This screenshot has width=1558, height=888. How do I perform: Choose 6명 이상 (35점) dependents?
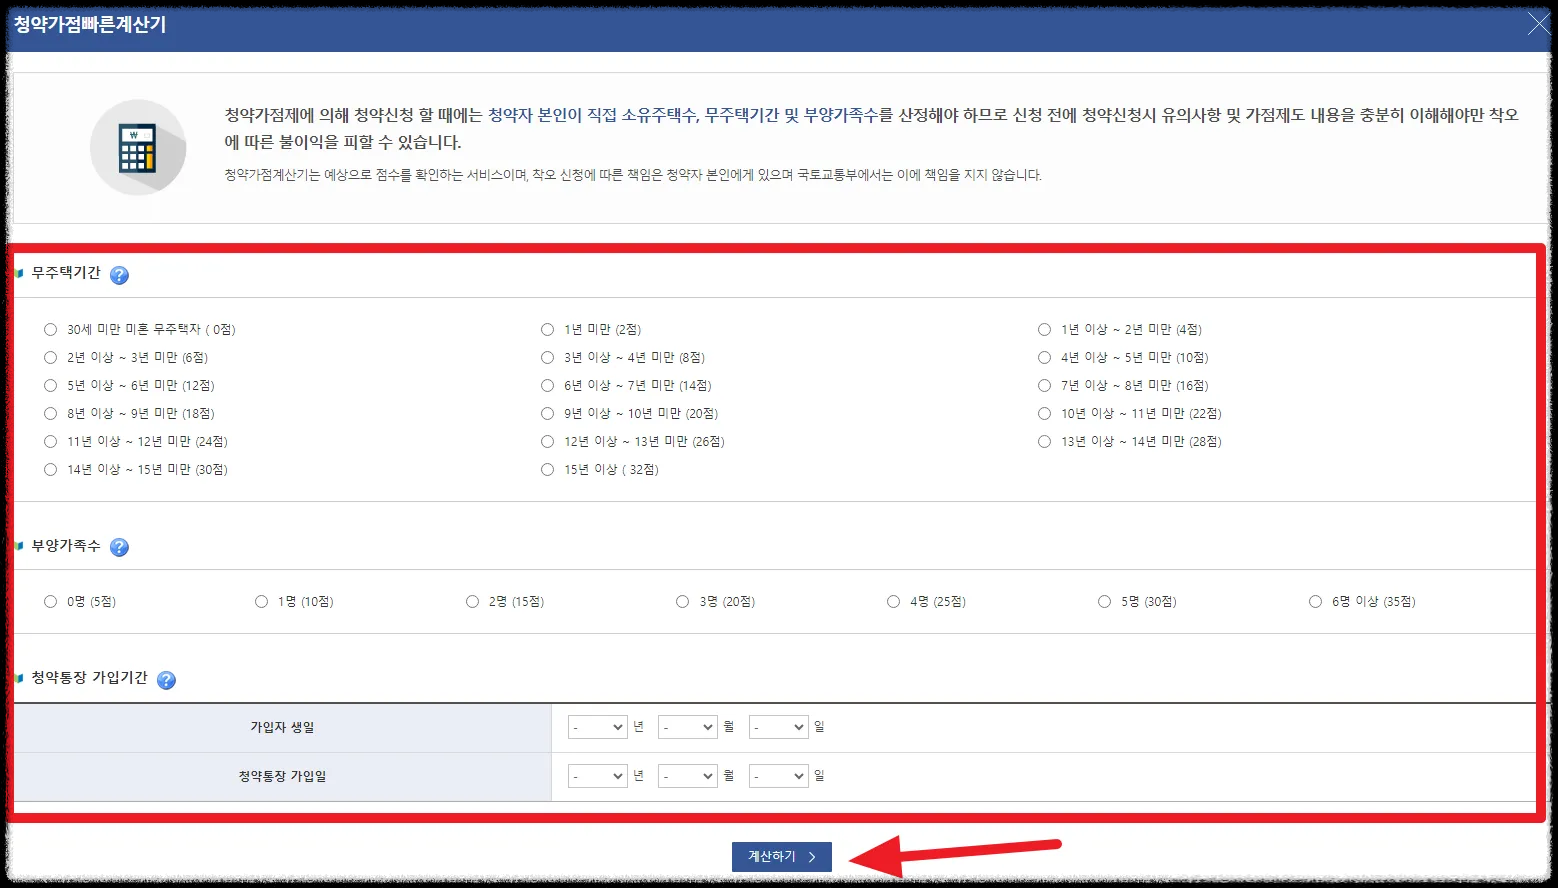pyautogui.click(x=1315, y=601)
